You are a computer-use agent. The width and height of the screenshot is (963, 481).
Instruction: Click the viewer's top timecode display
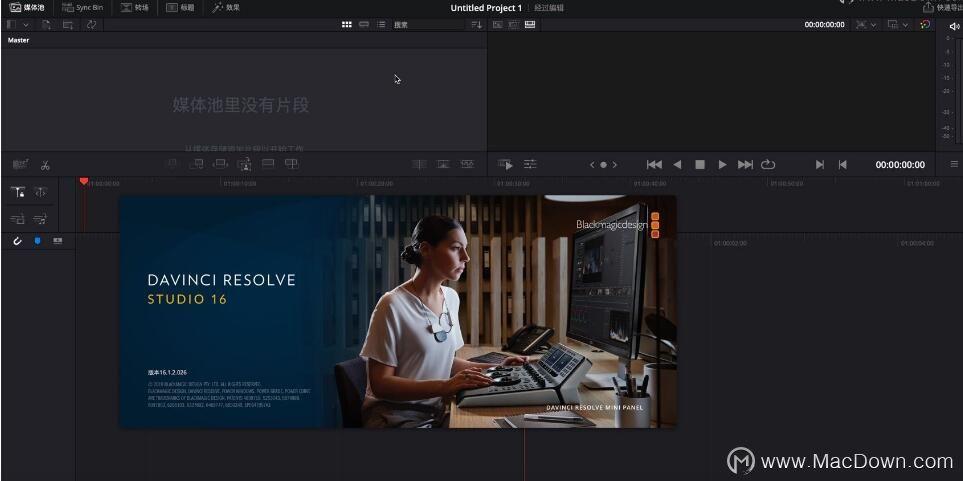pyautogui.click(x=824, y=25)
